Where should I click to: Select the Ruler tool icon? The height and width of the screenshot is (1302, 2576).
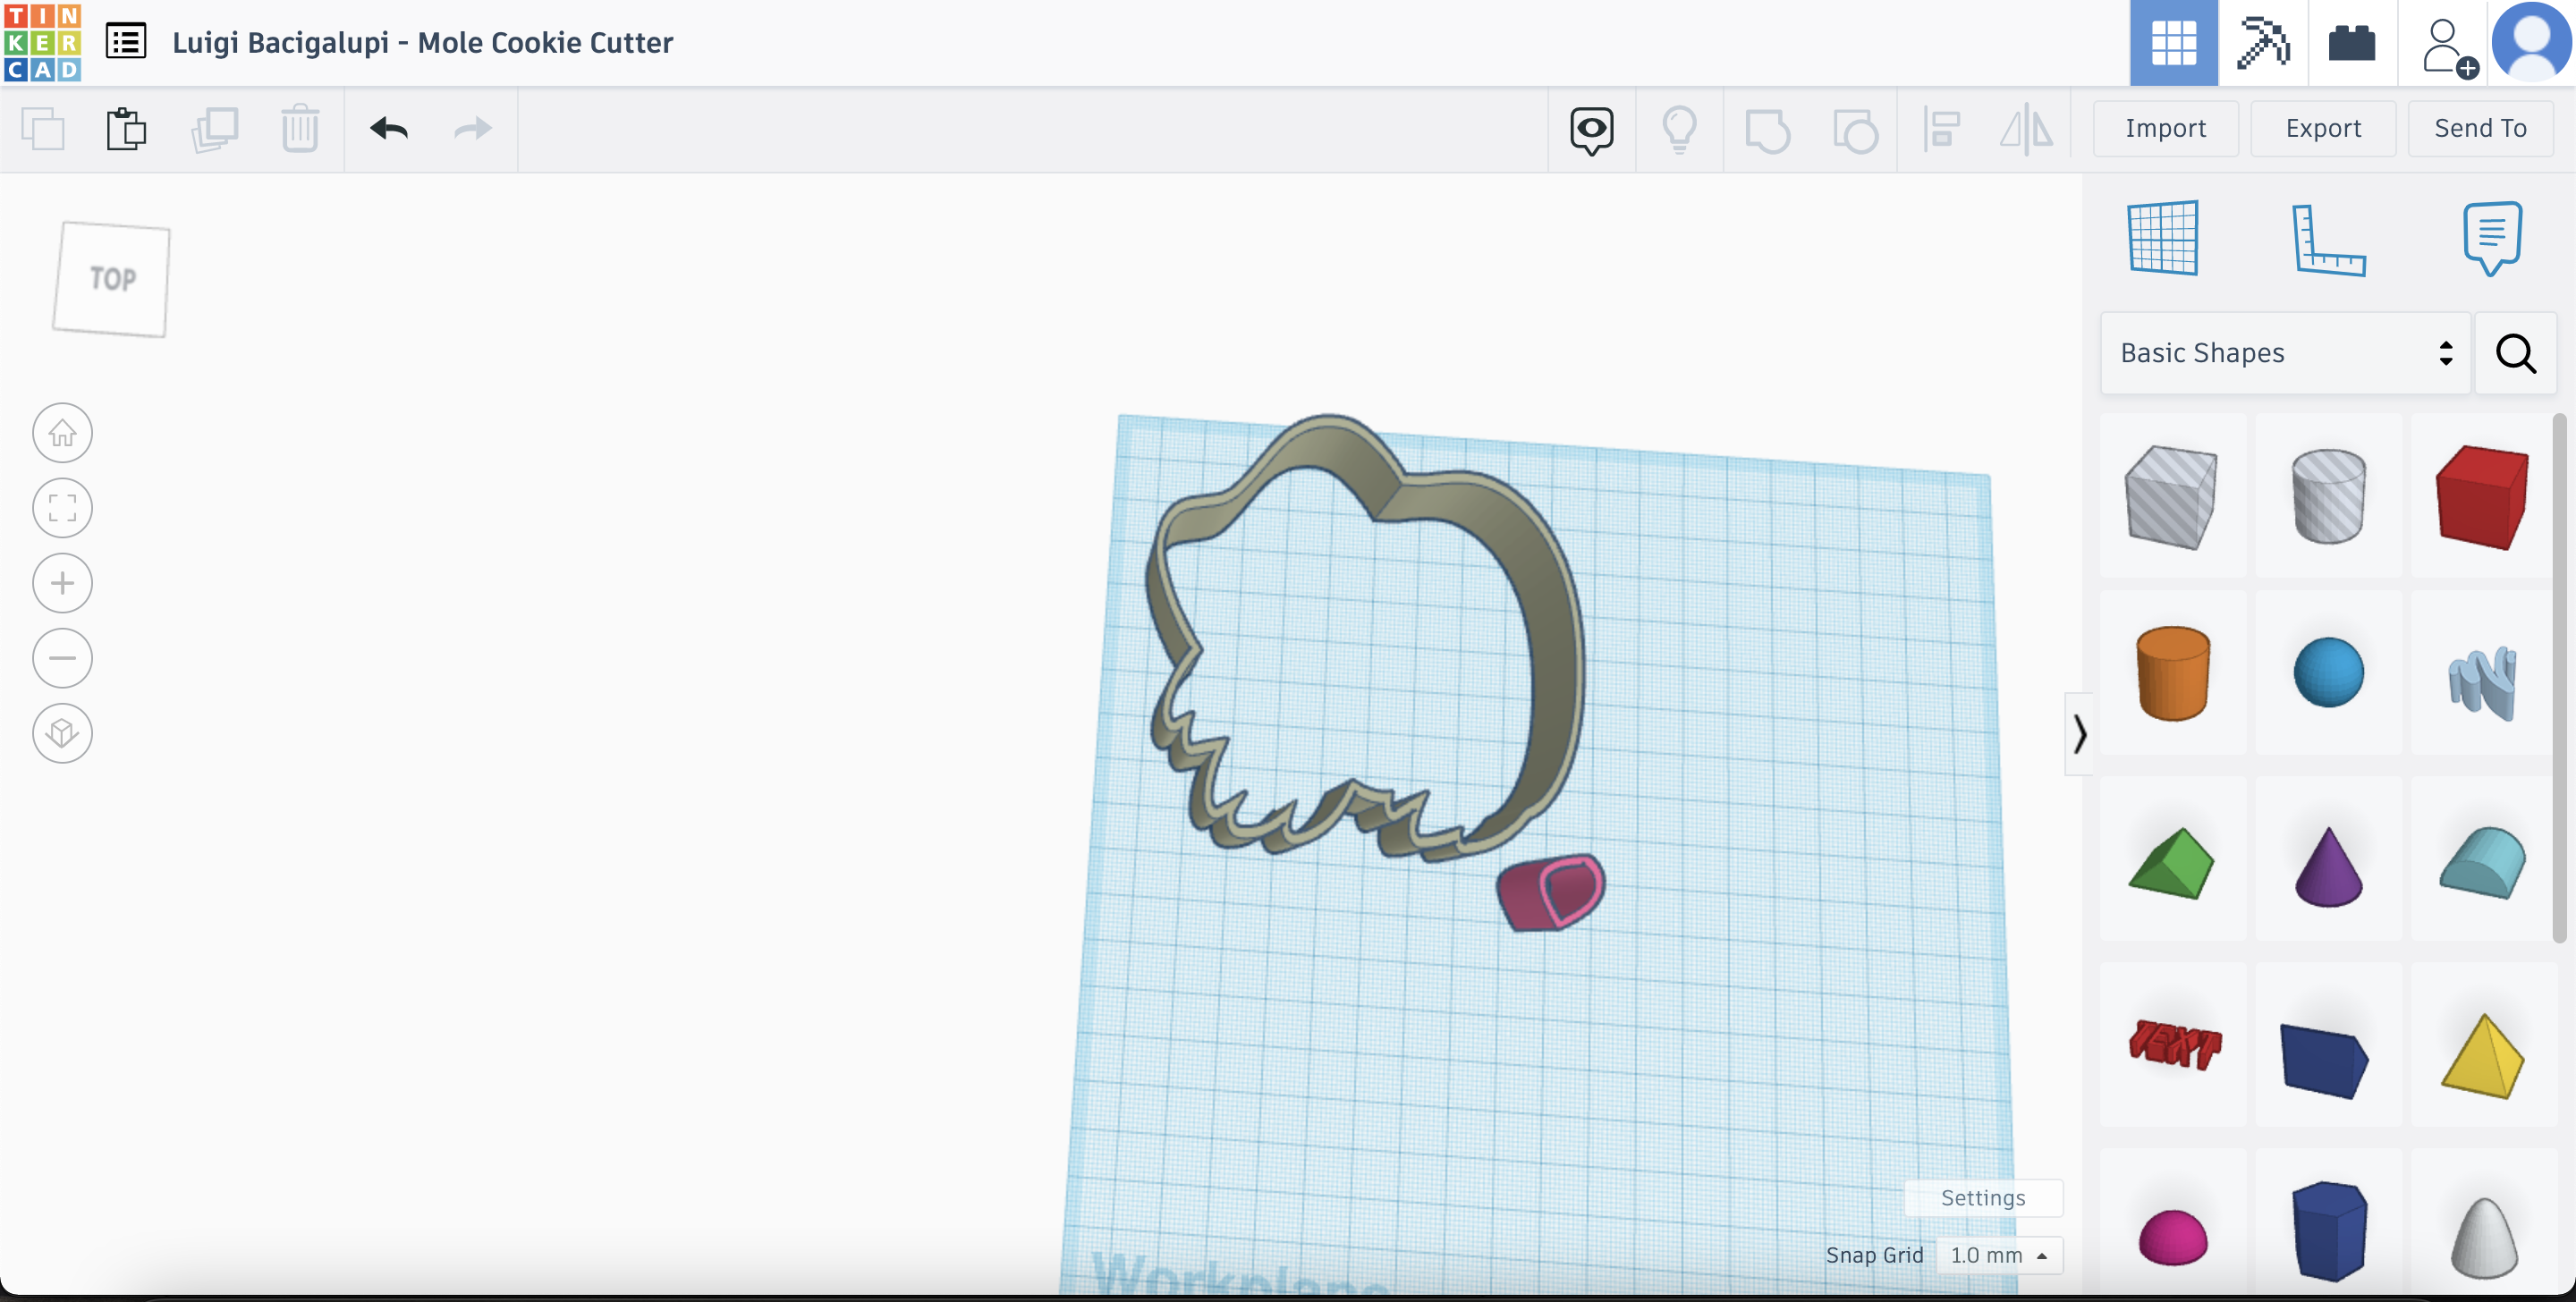click(2327, 239)
